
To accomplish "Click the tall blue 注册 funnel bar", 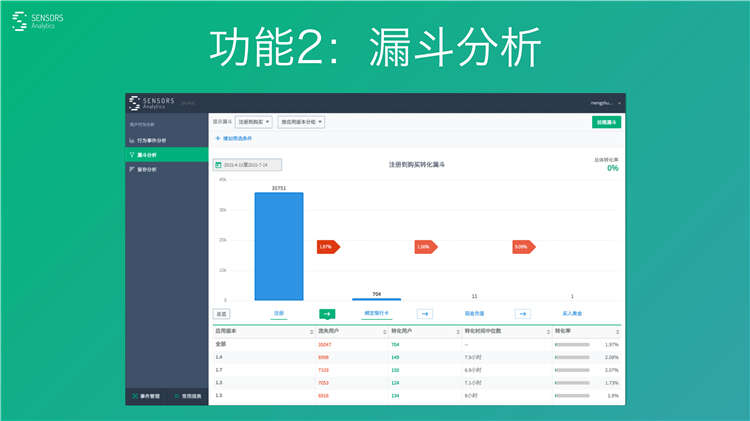I will coord(279,246).
